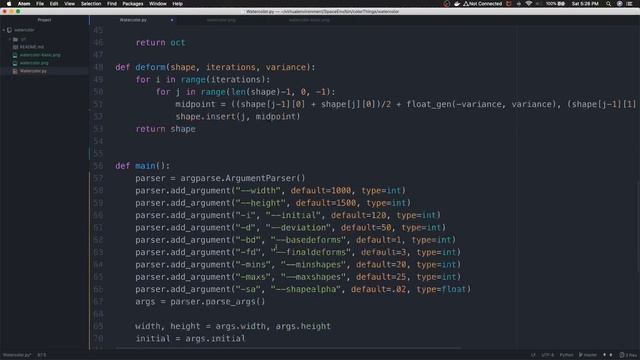The width and height of the screenshot is (640, 360).
Task: Click the watercolor.png image file icon
Action: click(15, 63)
